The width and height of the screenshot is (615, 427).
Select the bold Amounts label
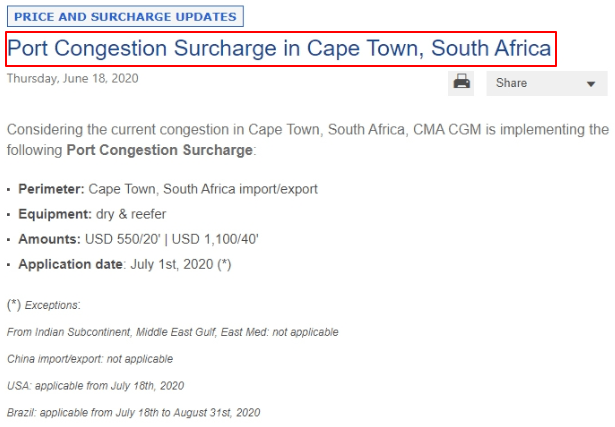pos(49,239)
